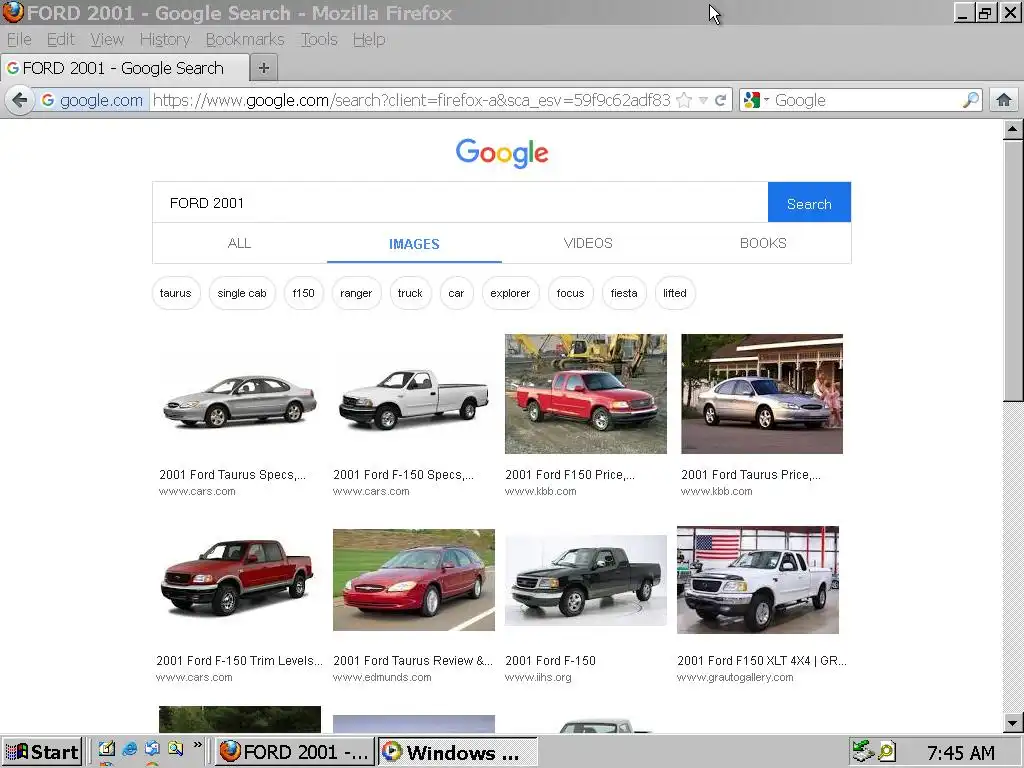The image size is (1024, 768).
Task: Launch Internet Explorer from the quick launch
Action: tap(129, 749)
